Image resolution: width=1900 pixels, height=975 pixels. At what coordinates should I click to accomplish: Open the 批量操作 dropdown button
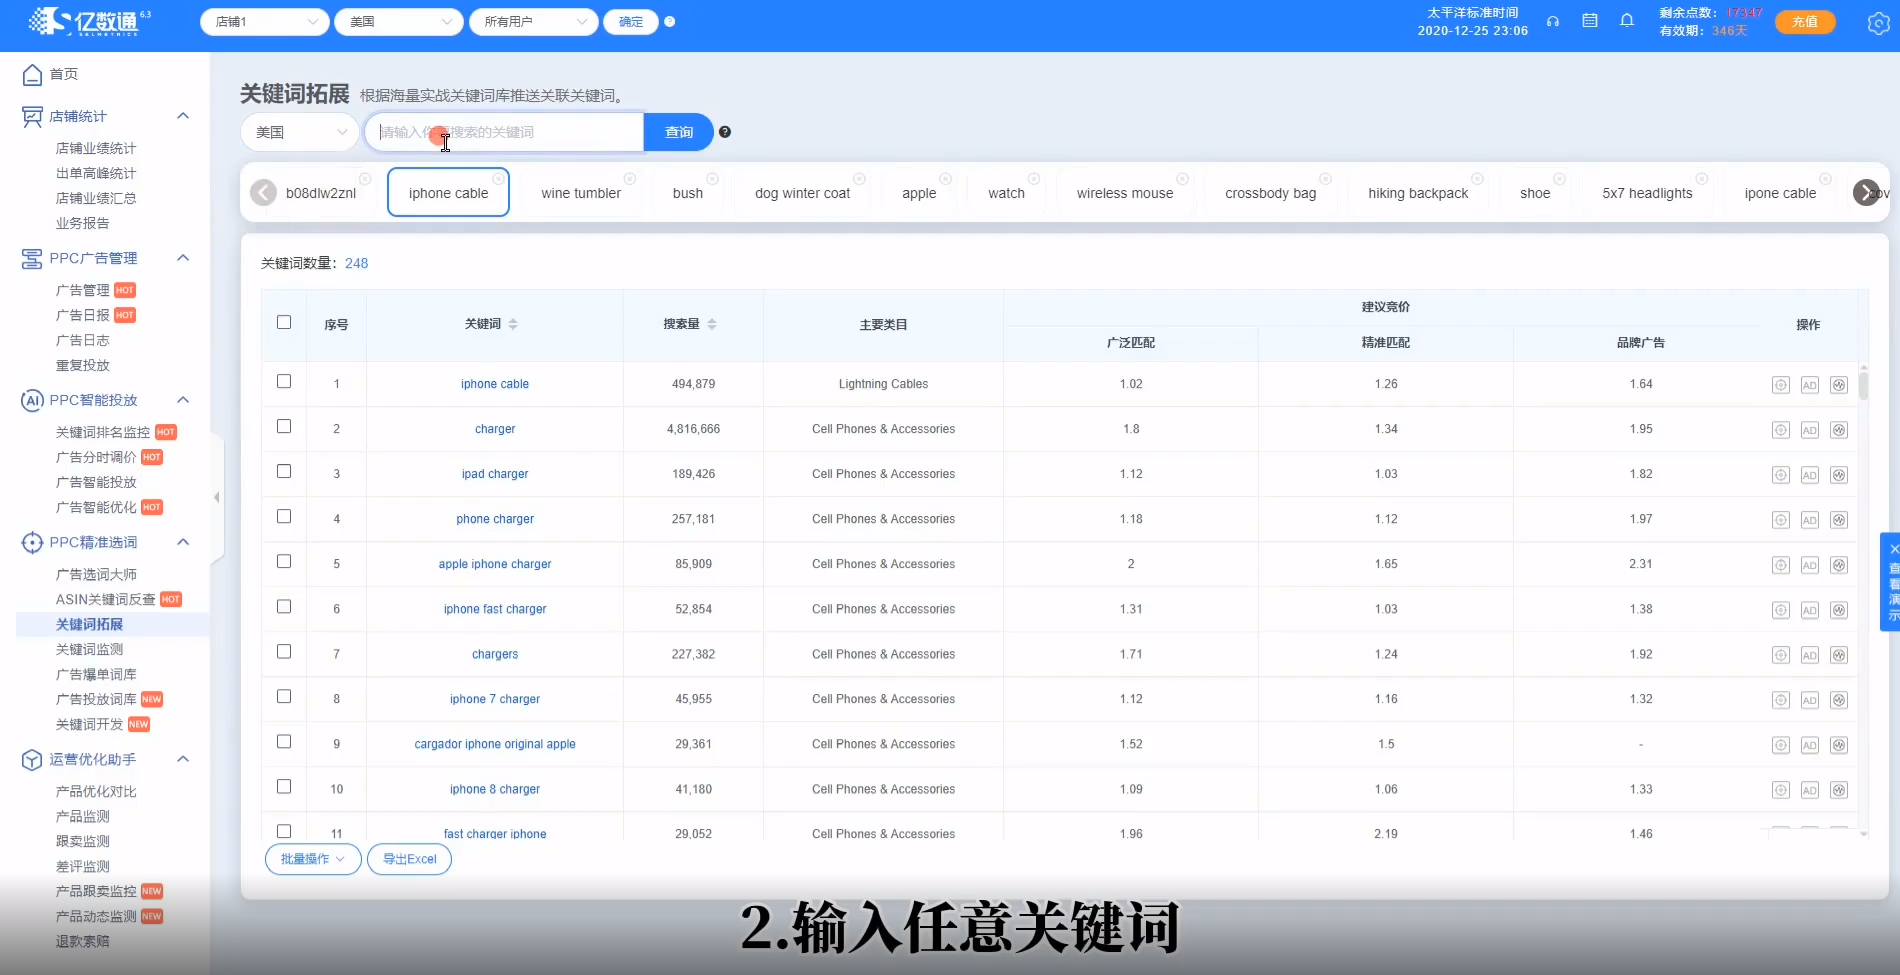click(x=313, y=859)
